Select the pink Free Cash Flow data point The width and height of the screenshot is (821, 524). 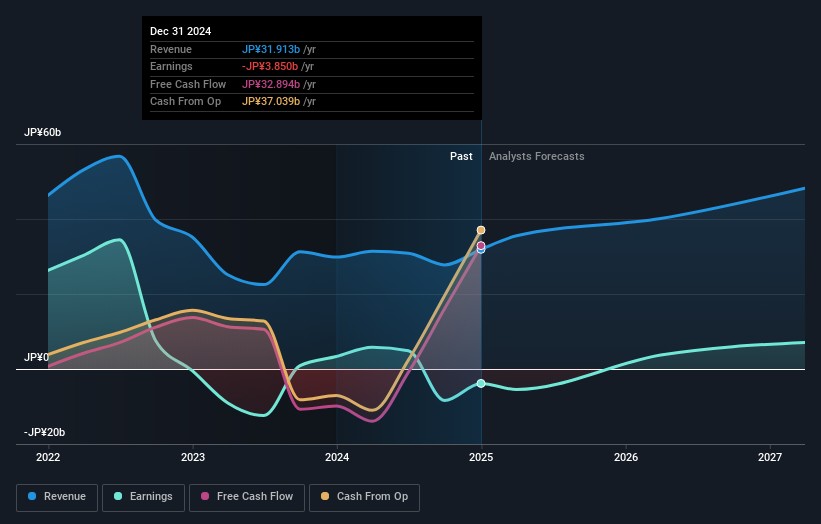pyautogui.click(x=481, y=246)
